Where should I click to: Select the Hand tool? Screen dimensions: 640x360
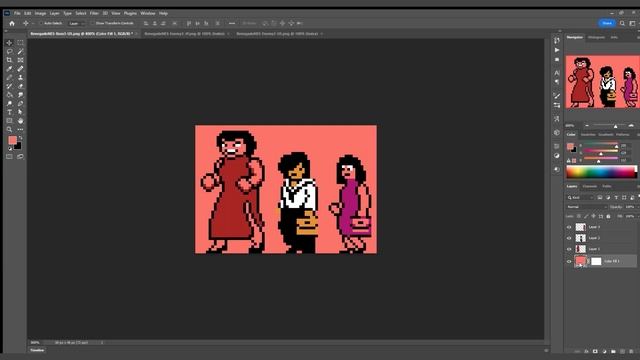point(20,121)
